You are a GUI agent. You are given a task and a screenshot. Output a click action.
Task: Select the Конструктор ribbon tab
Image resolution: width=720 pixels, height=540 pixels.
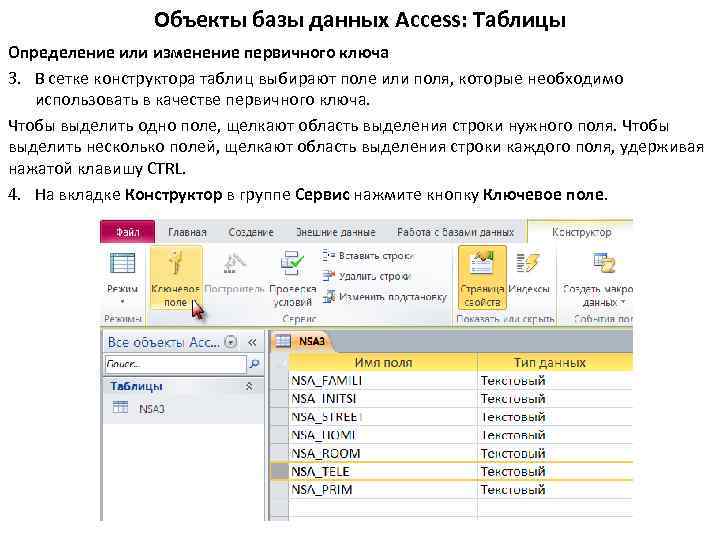pos(581,232)
